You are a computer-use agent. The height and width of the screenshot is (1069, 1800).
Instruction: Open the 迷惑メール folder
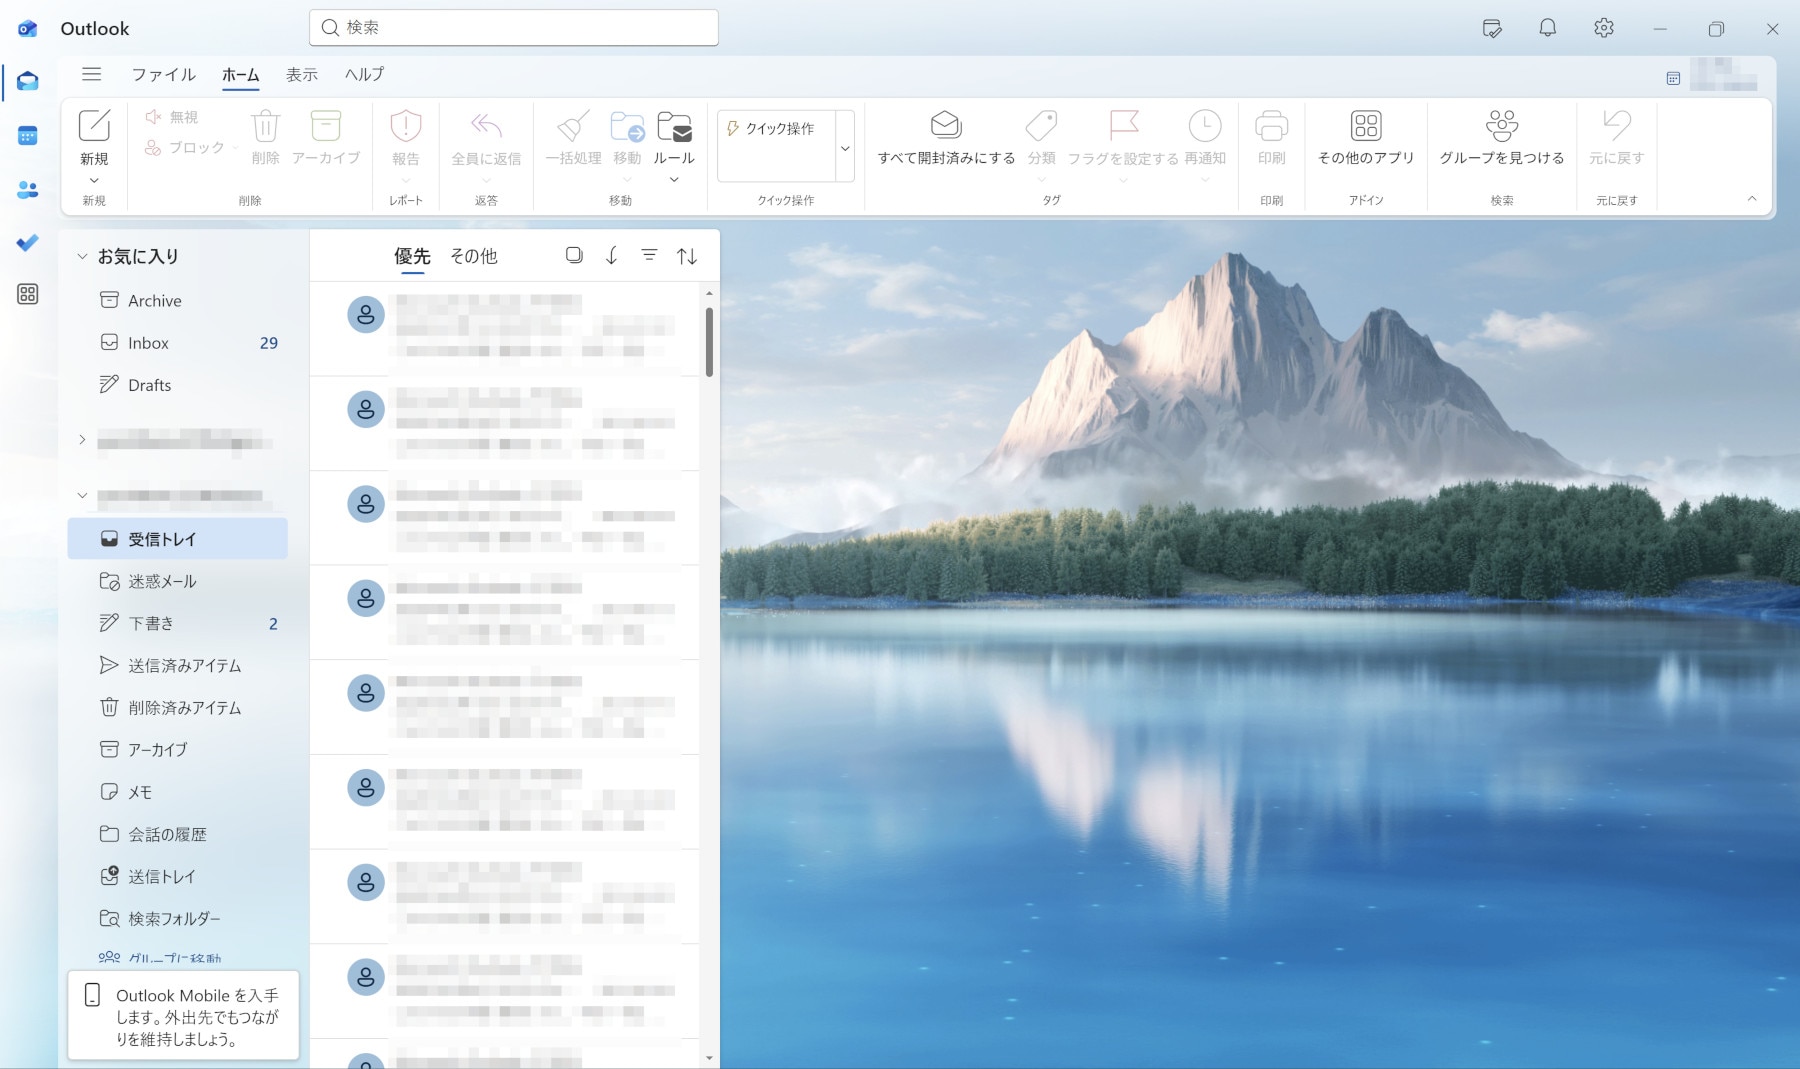pos(162,581)
